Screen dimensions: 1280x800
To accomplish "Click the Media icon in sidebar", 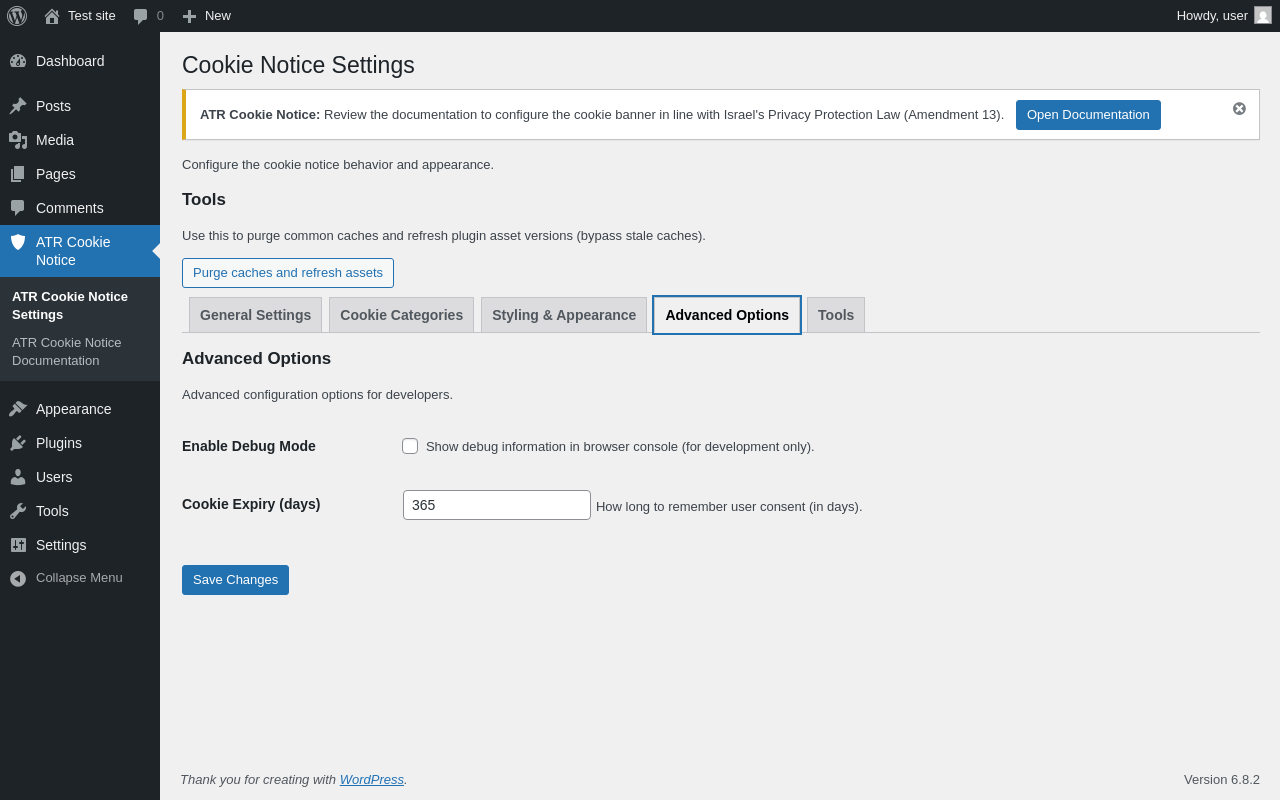I will [18, 140].
